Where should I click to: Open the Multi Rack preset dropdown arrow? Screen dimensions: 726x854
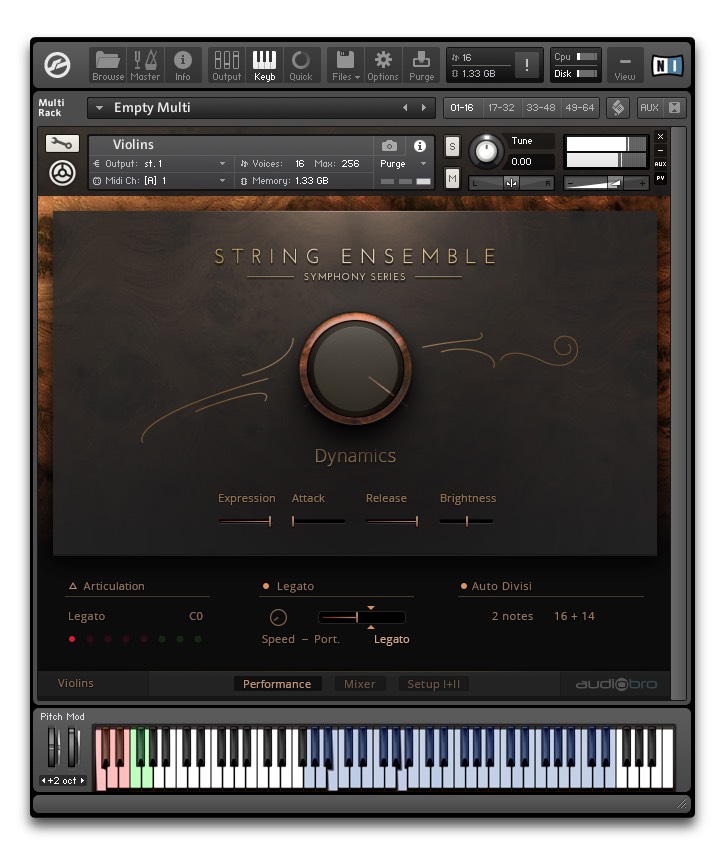pos(99,108)
